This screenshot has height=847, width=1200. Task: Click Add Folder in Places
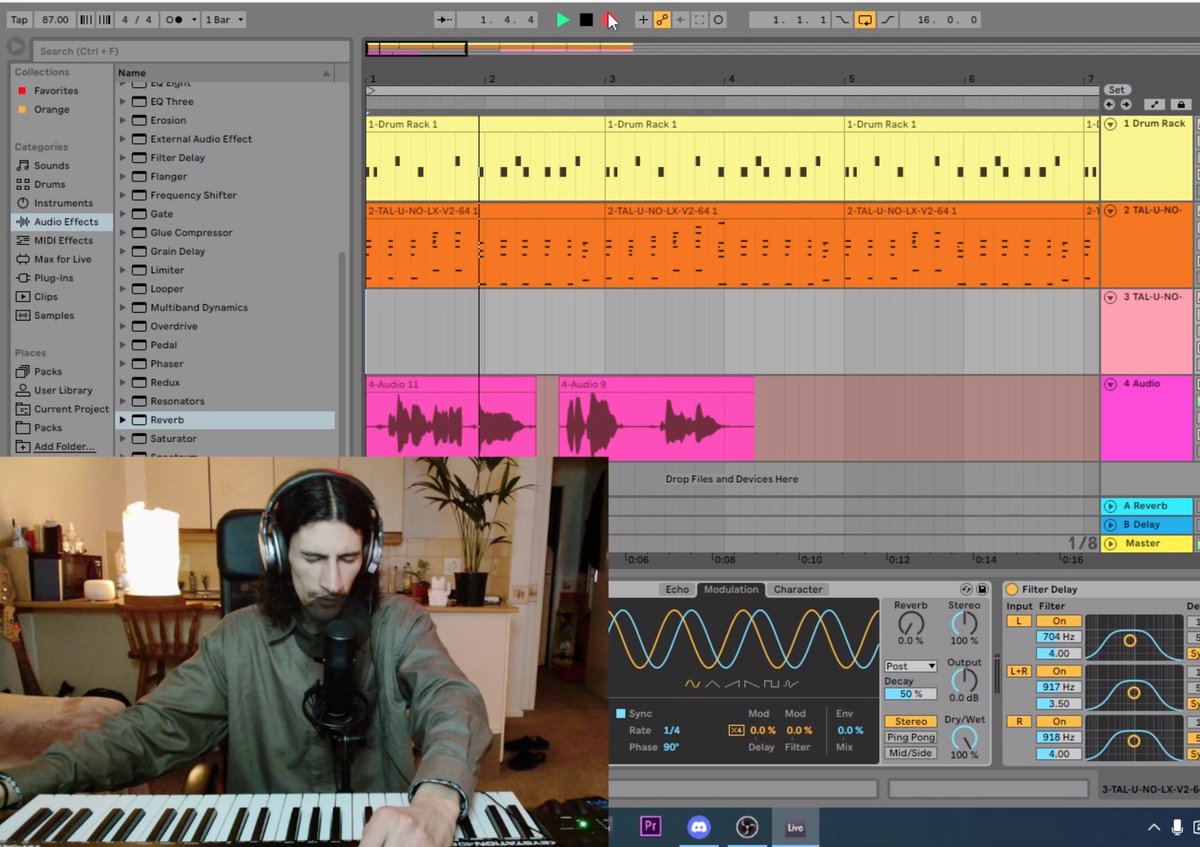coord(64,447)
